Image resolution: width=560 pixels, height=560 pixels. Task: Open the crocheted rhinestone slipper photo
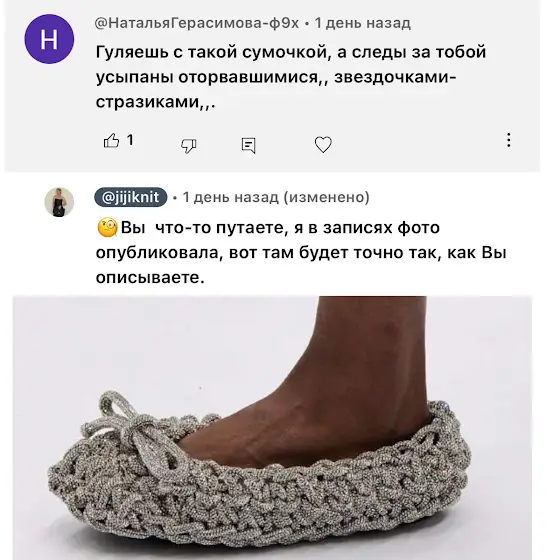(x=272, y=428)
